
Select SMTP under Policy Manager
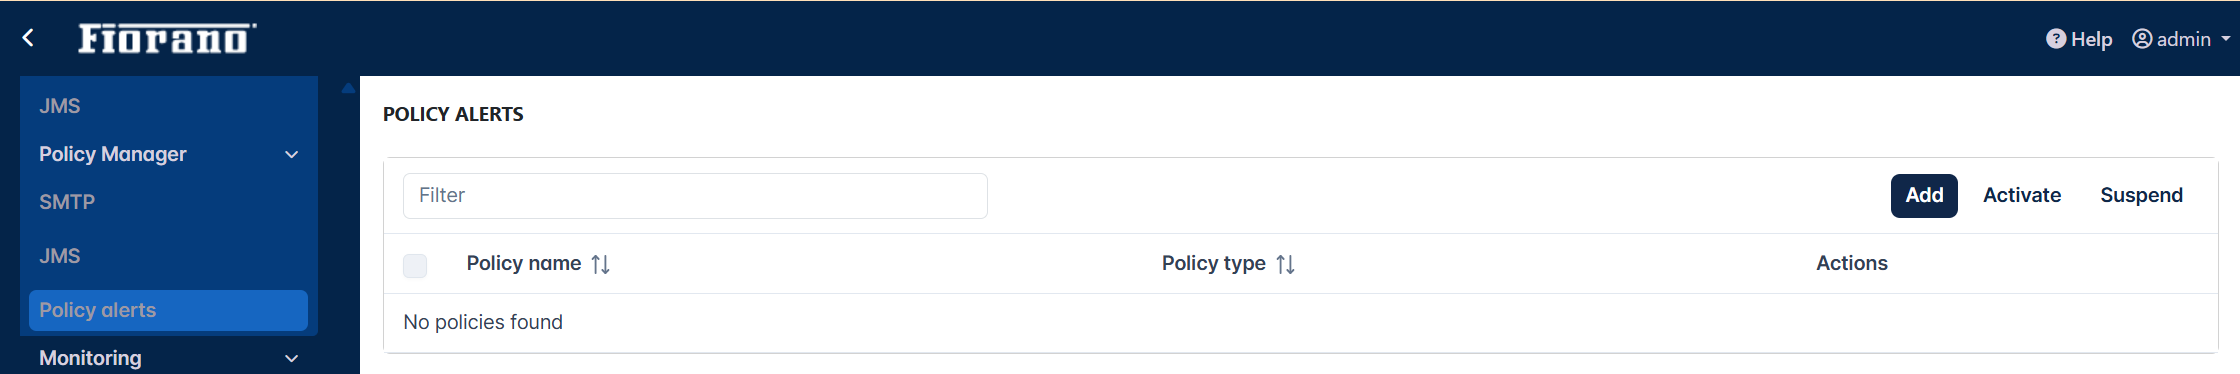pos(67,202)
